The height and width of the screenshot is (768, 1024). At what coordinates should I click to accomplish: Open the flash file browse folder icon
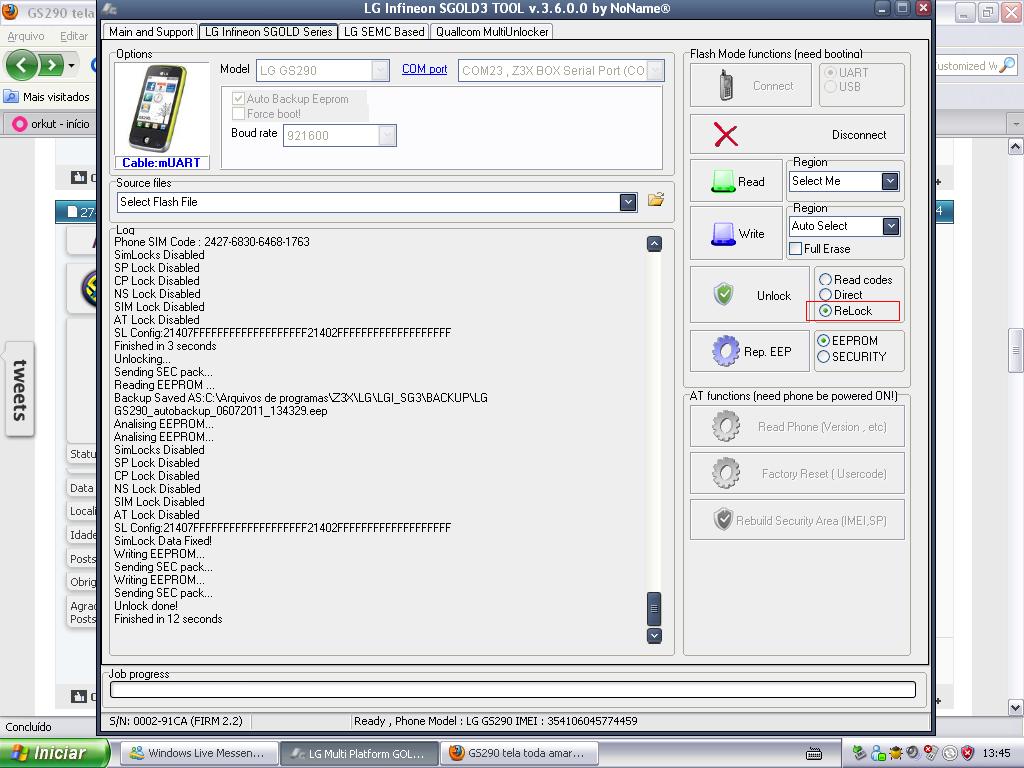656,200
